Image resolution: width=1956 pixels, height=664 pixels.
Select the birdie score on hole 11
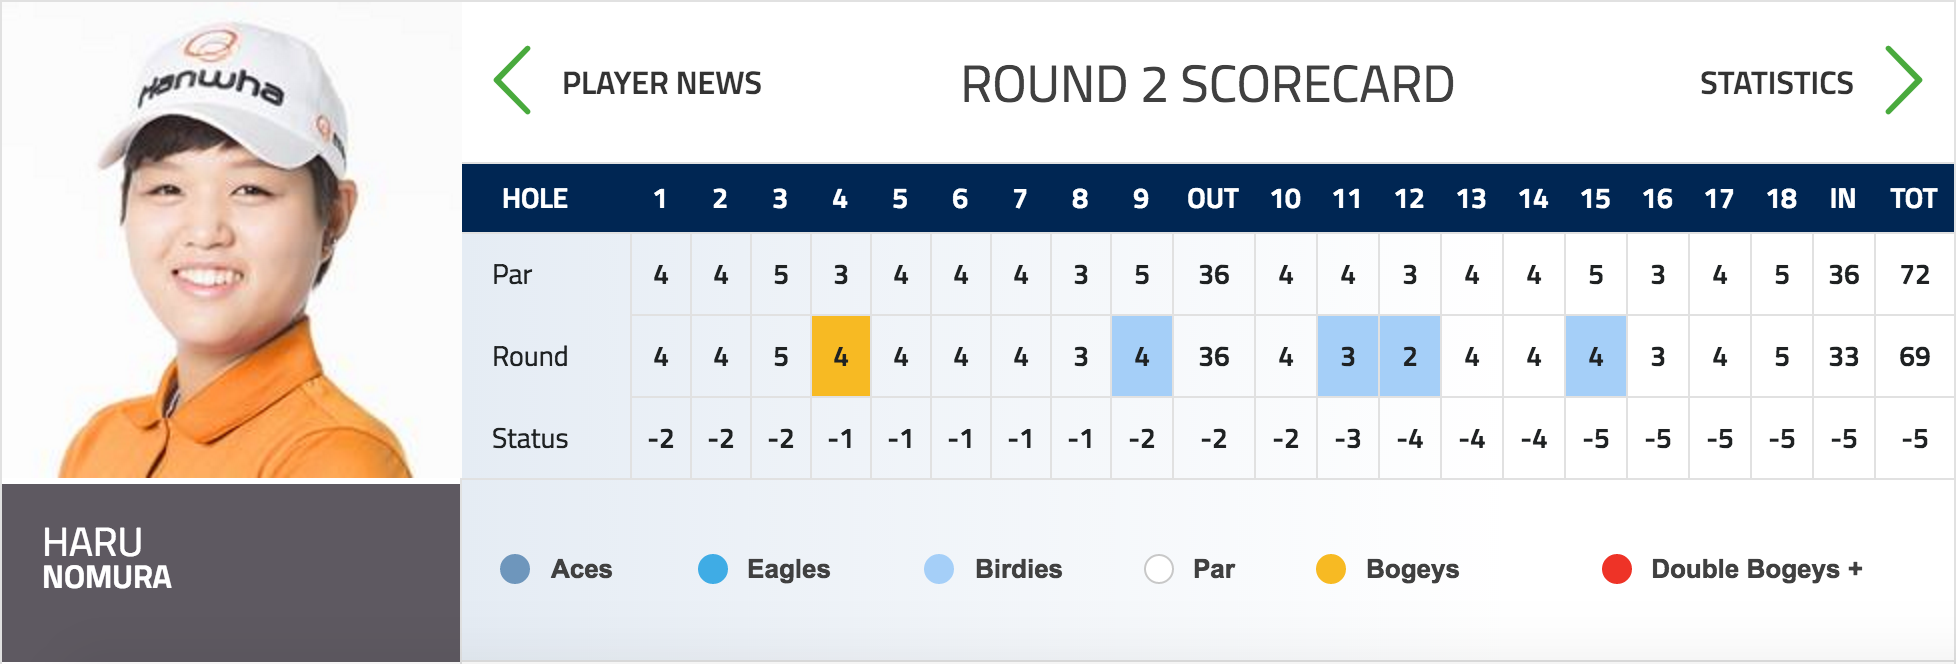(1348, 356)
